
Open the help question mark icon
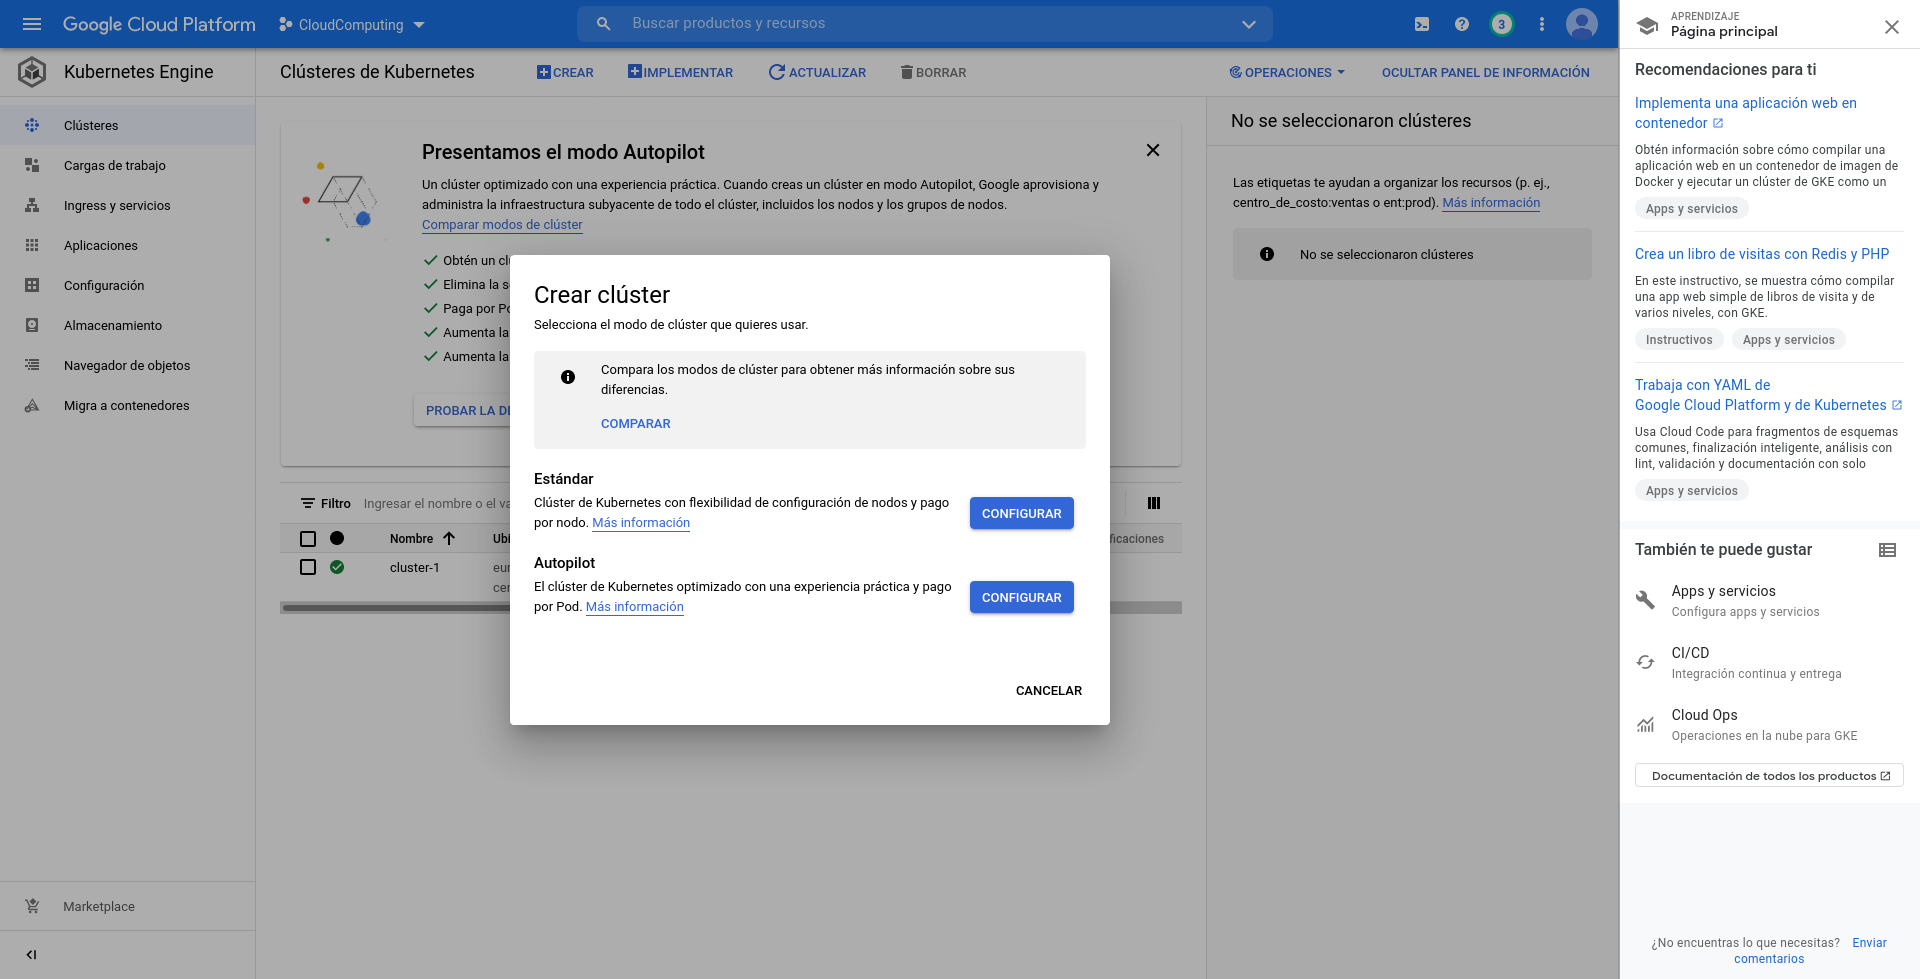(x=1461, y=24)
